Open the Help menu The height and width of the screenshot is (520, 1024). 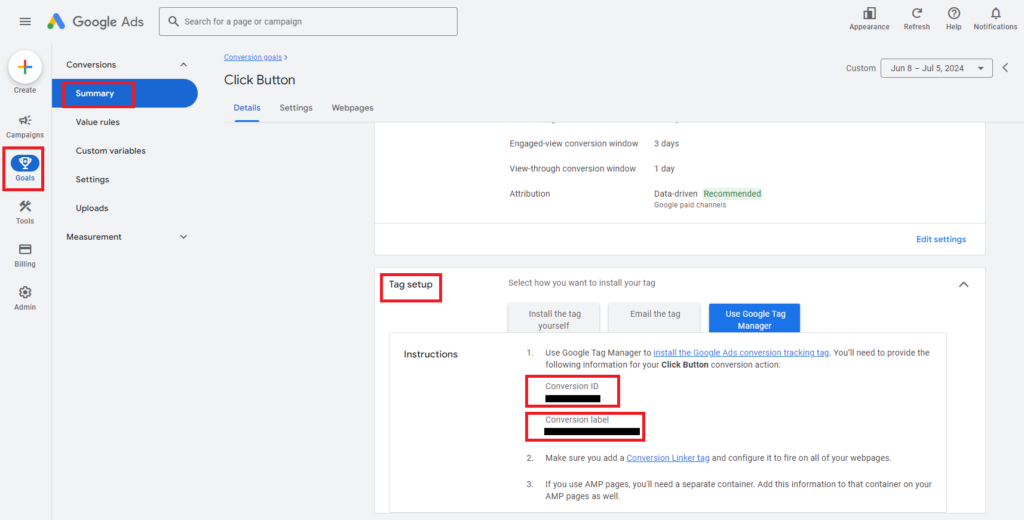tap(953, 19)
